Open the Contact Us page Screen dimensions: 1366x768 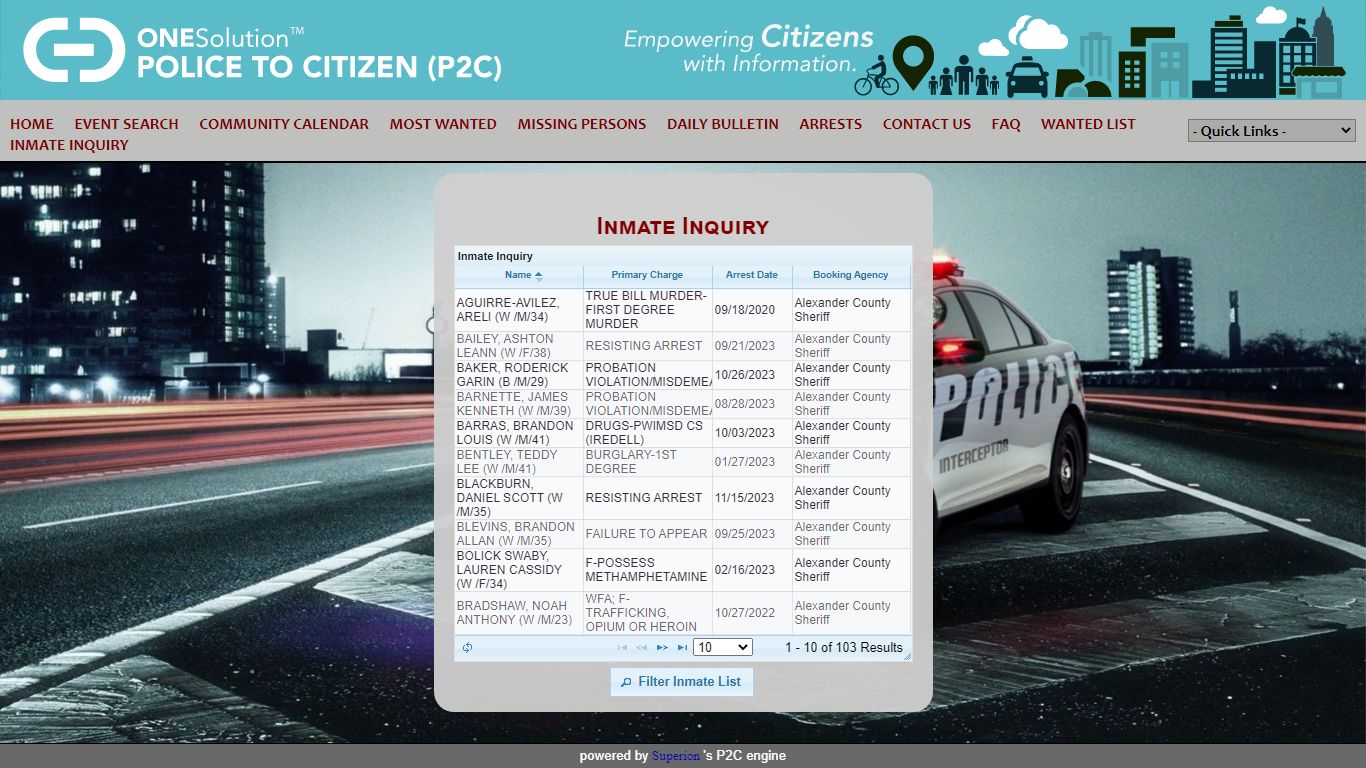[x=927, y=124]
